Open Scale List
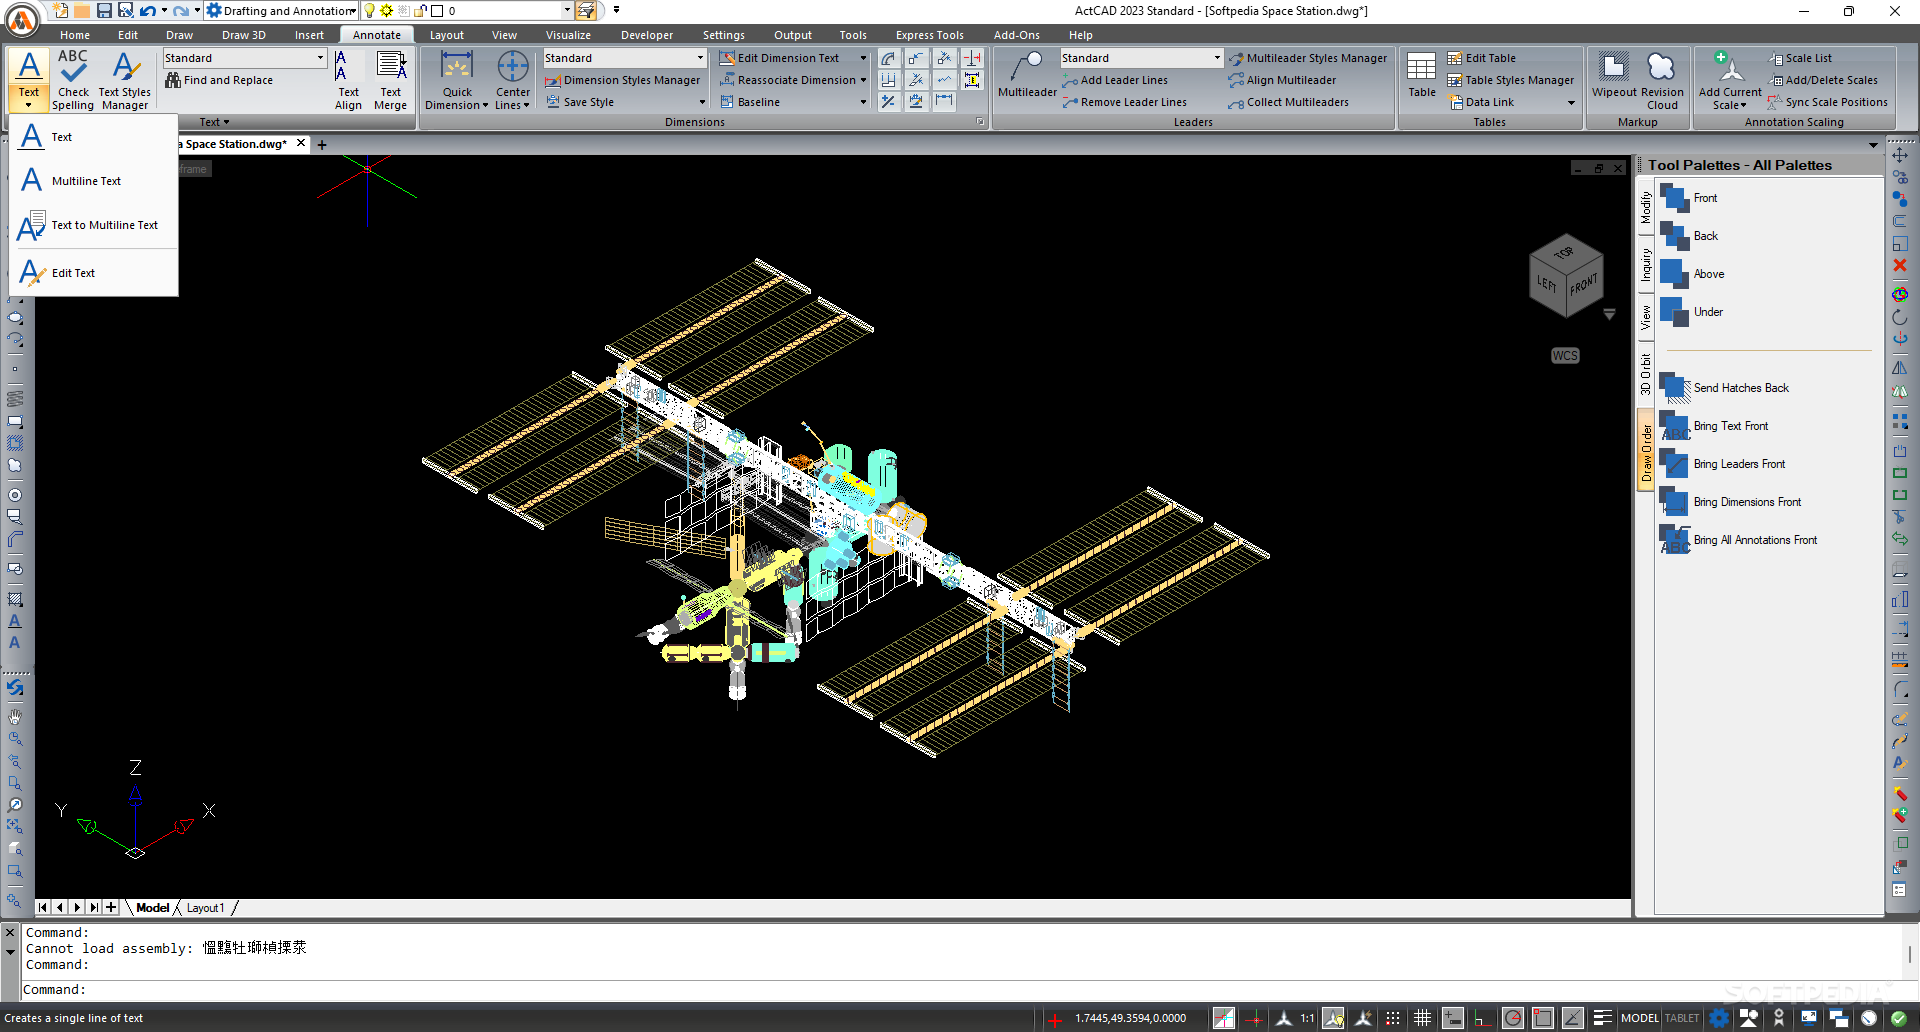 pyautogui.click(x=1800, y=58)
